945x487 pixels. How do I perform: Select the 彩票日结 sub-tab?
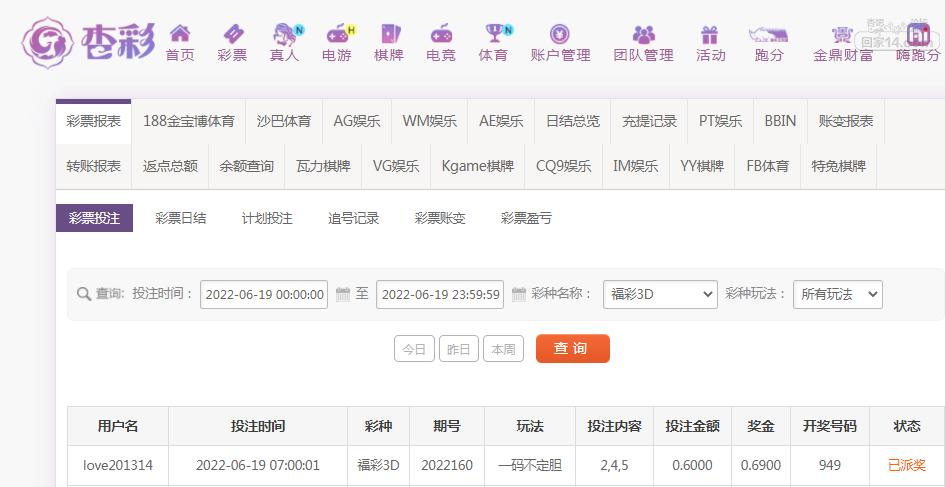pos(181,218)
